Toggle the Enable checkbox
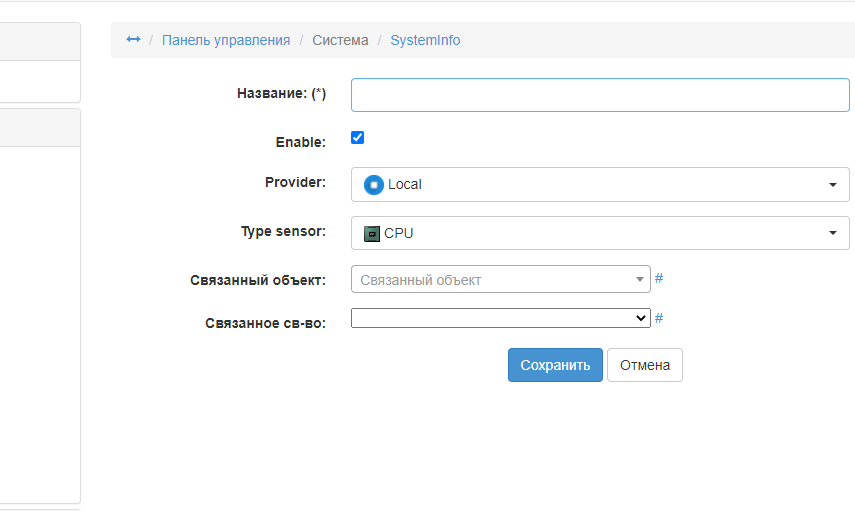This screenshot has width=855, height=511. click(x=358, y=138)
